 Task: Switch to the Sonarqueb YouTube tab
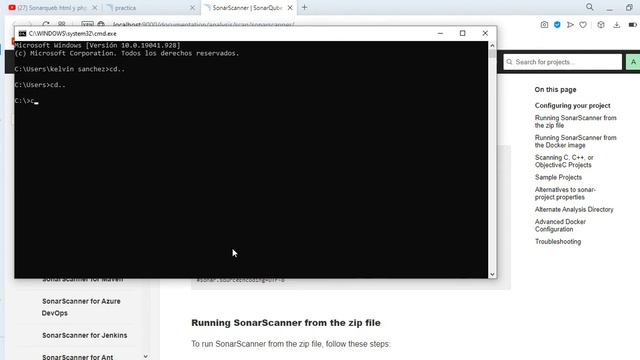[x=52, y=8]
